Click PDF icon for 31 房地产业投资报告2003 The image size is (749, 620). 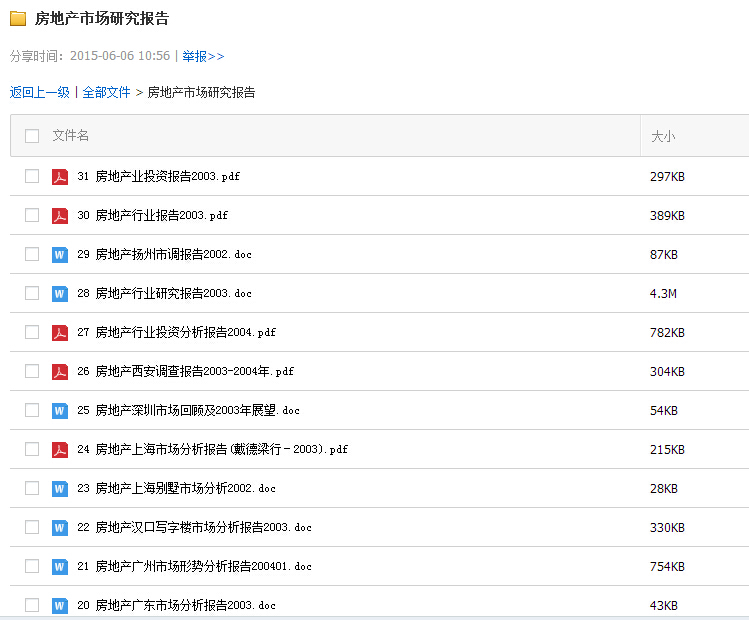(x=60, y=177)
